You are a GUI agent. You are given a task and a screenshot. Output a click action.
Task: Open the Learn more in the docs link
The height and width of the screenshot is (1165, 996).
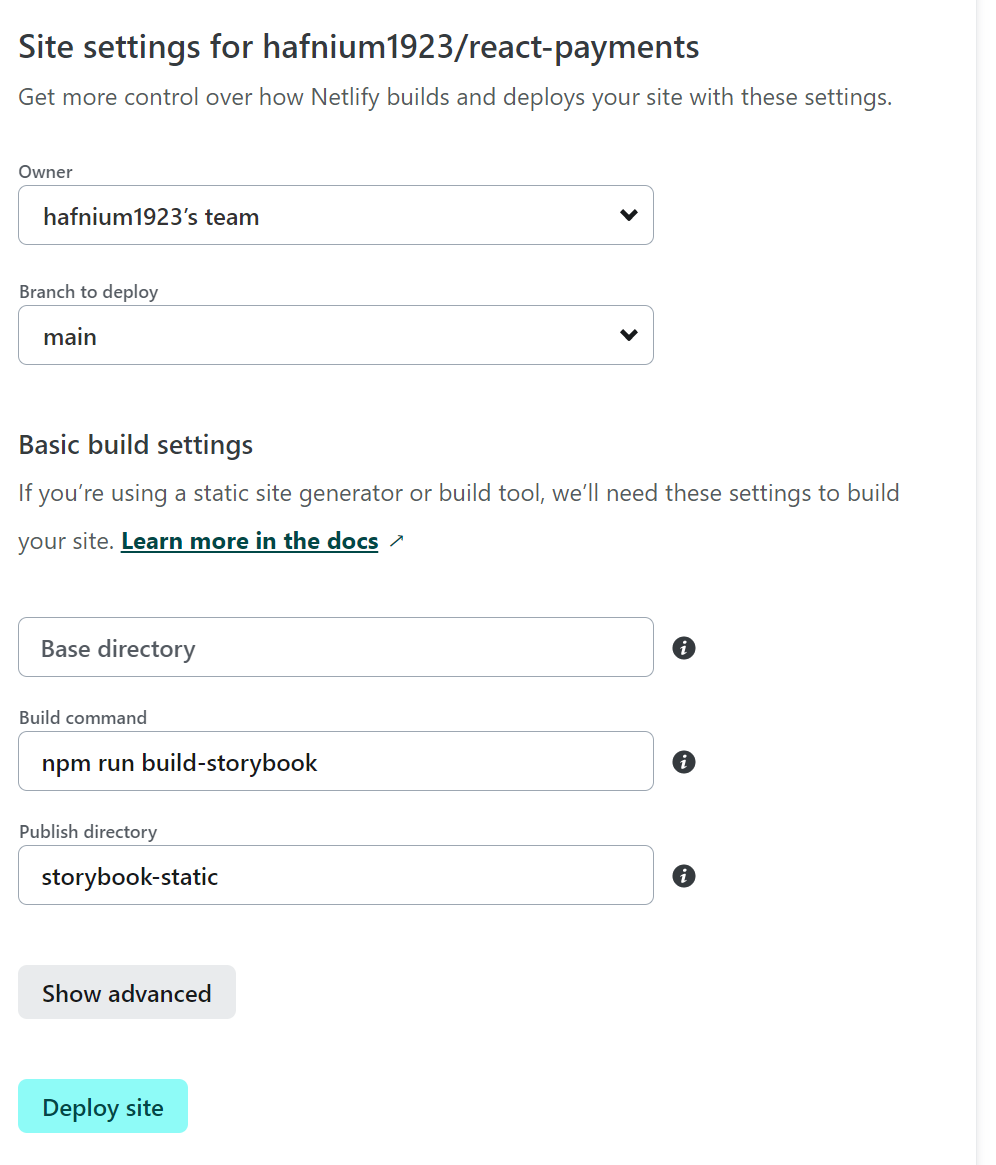249,541
